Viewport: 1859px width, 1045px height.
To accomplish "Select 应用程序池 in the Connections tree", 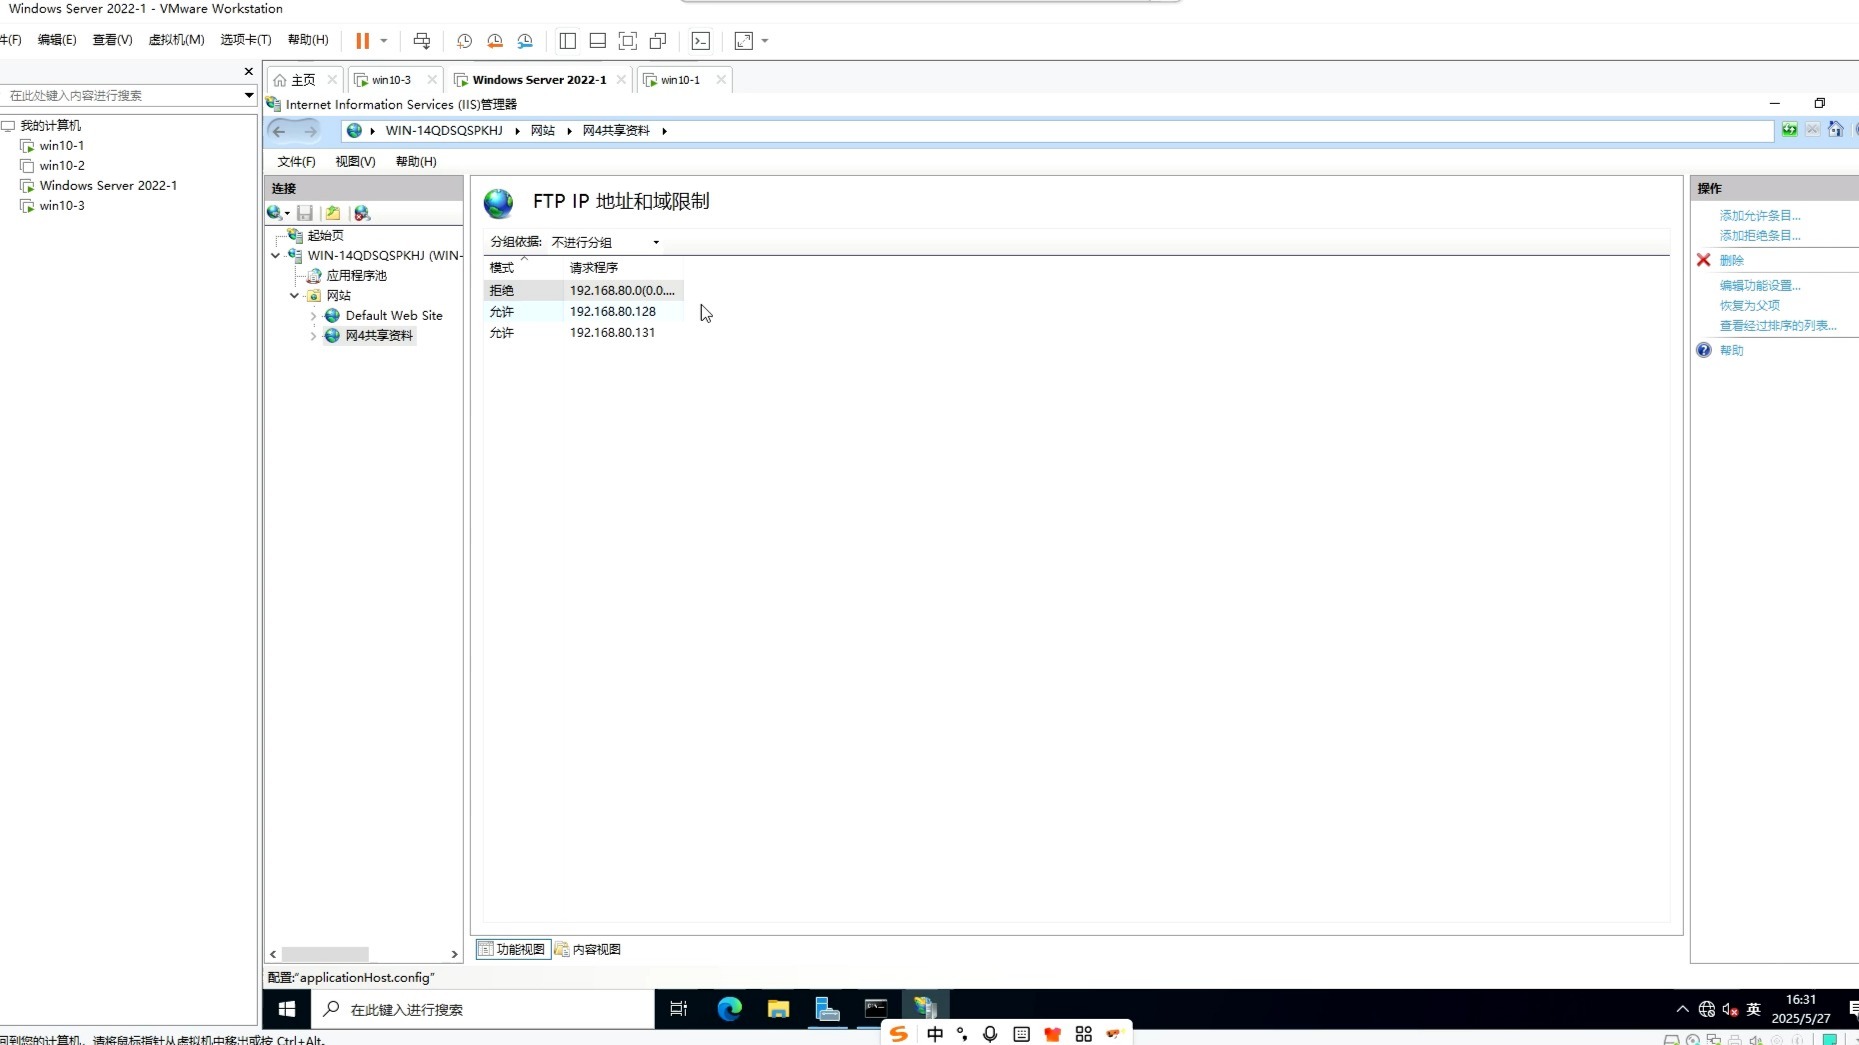I will (356, 275).
